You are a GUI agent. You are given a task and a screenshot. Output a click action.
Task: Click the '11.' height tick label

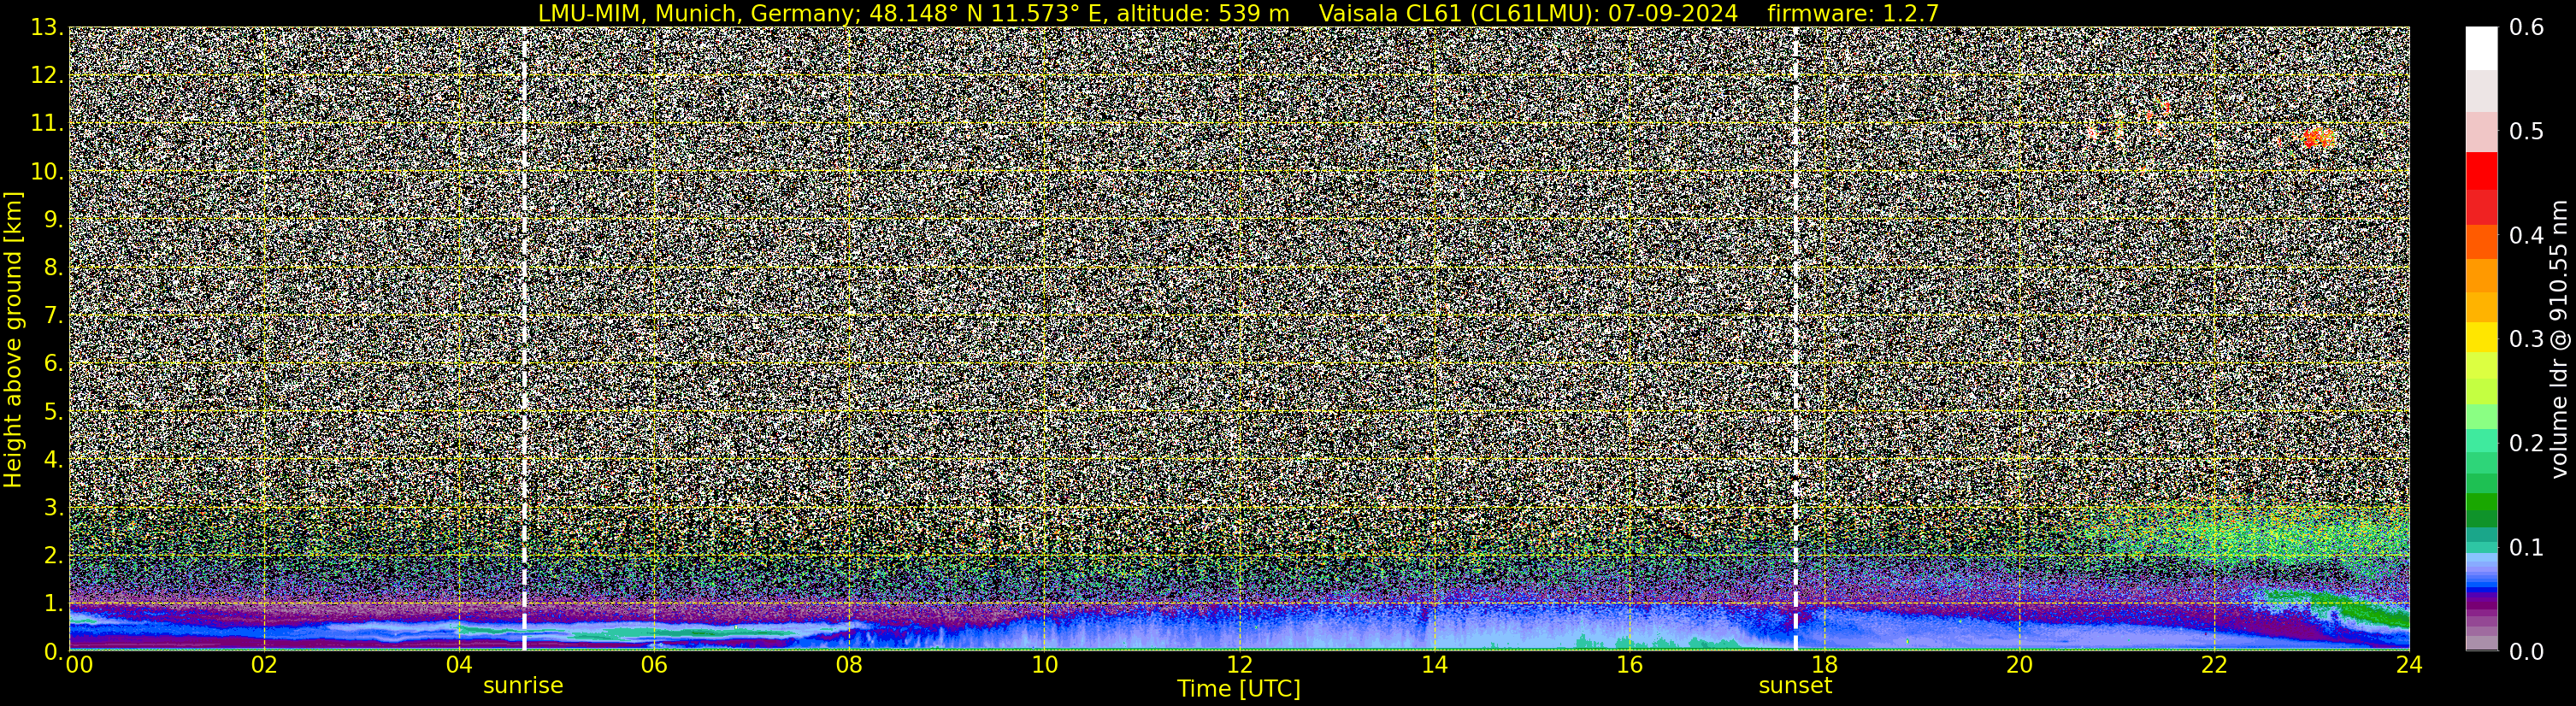click(47, 124)
